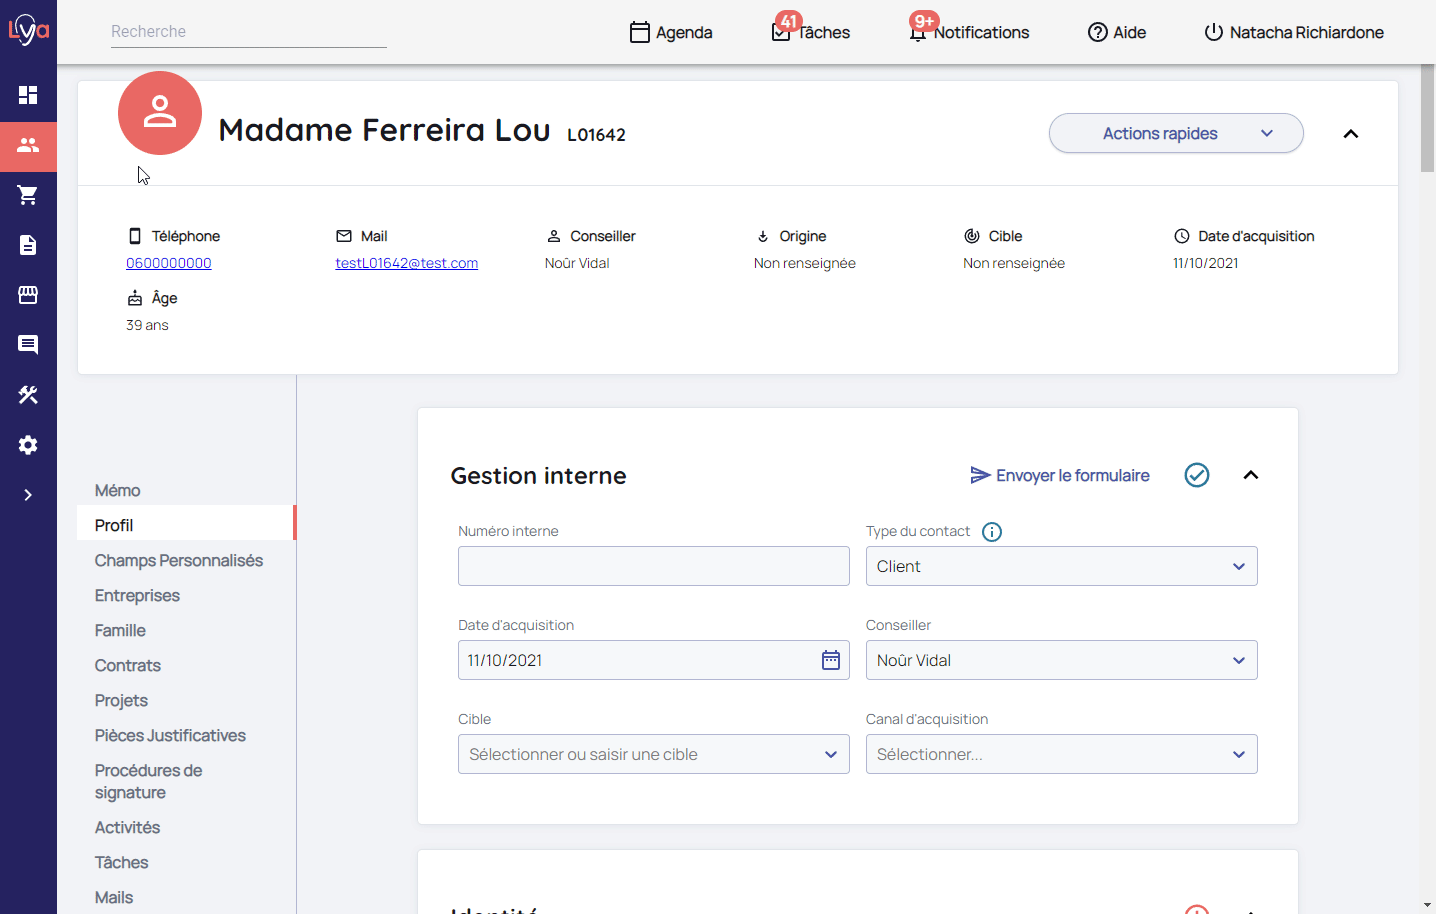Click the chat messages sidebar icon
Screen dimensions: 1436x914
[x=28, y=345]
